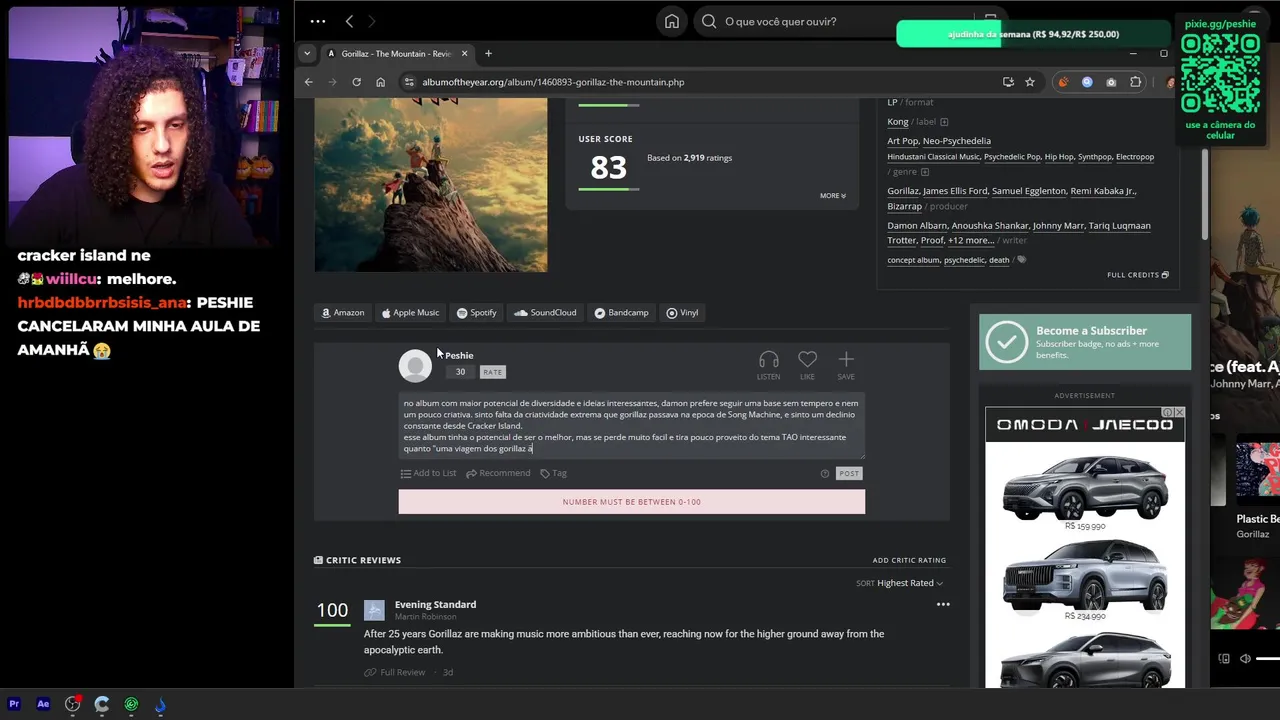Open album on Bandcamp
Screen dimensions: 1280x720
click(621, 313)
